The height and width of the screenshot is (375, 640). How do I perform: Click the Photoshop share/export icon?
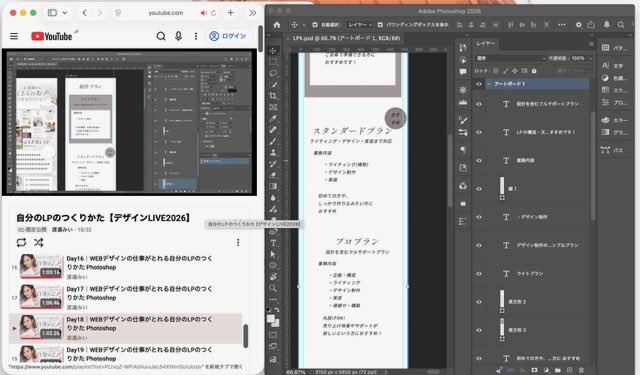click(591, 25)
